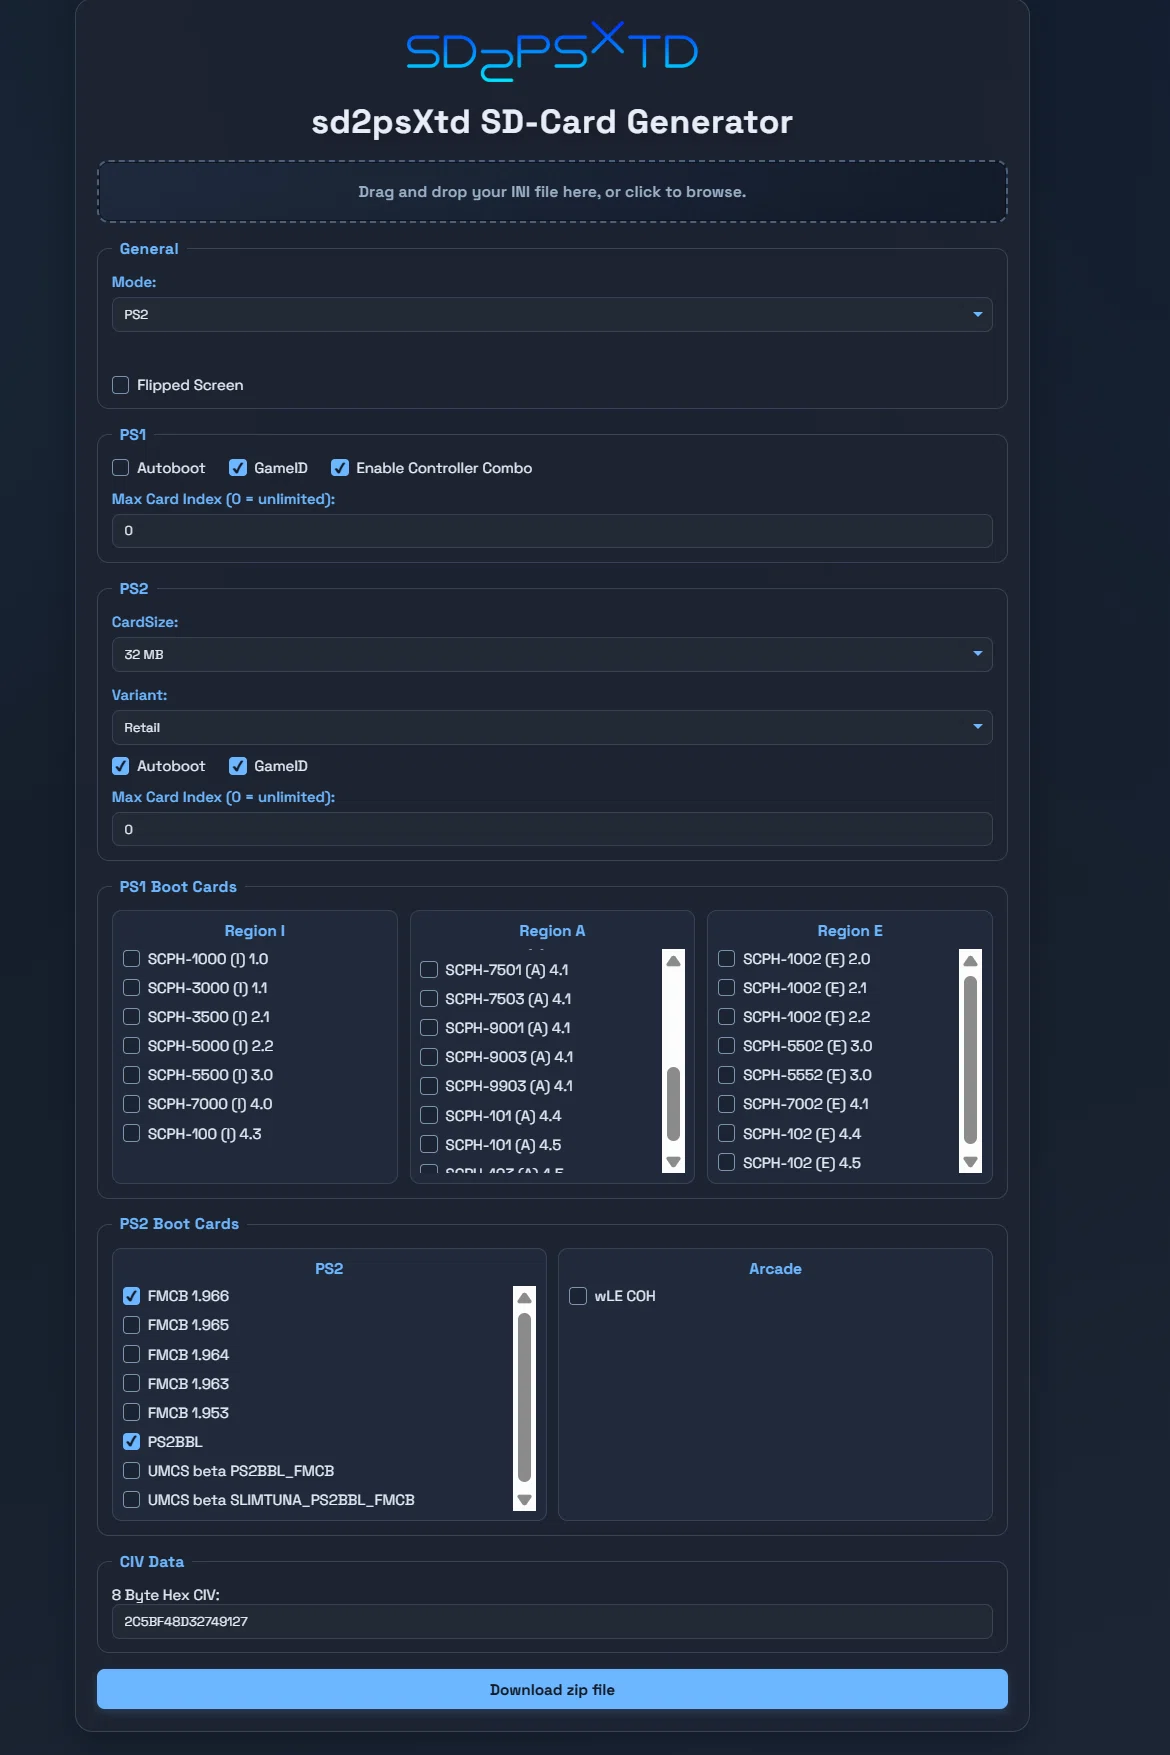
Task: Click the 8 Byte Hex CIV input field
Action: [552, 1621]
